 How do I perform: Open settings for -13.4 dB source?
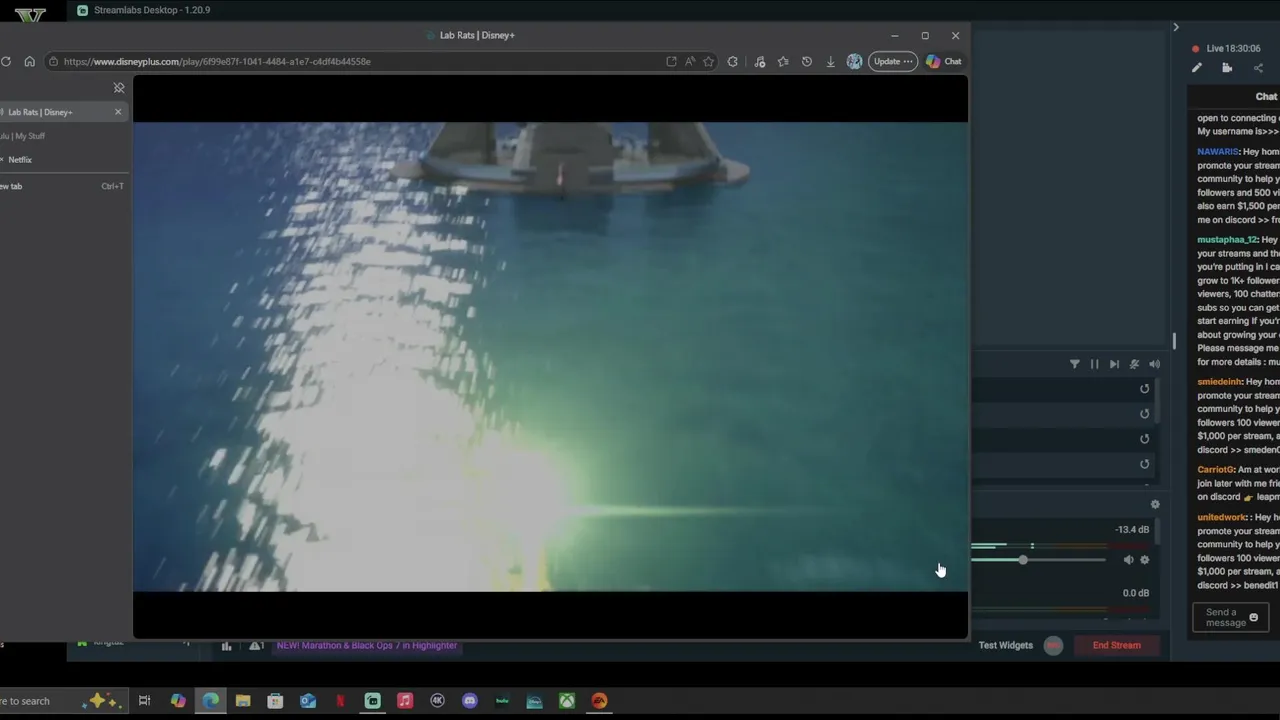(1145, 560)
